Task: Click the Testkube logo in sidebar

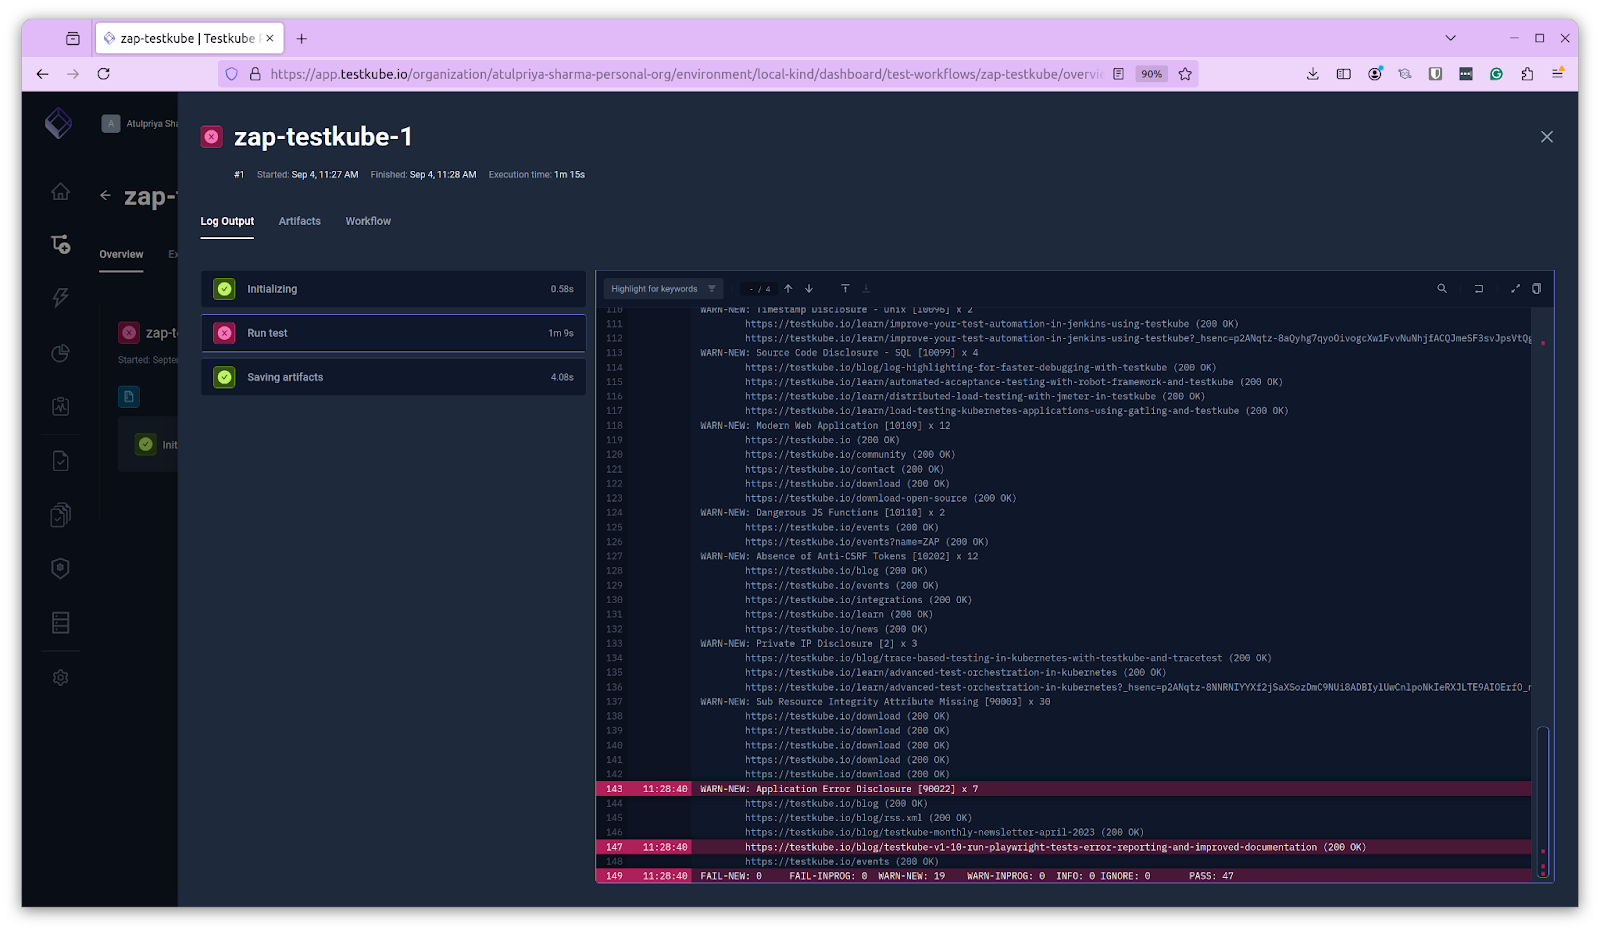Action: [x=59, y=123]
